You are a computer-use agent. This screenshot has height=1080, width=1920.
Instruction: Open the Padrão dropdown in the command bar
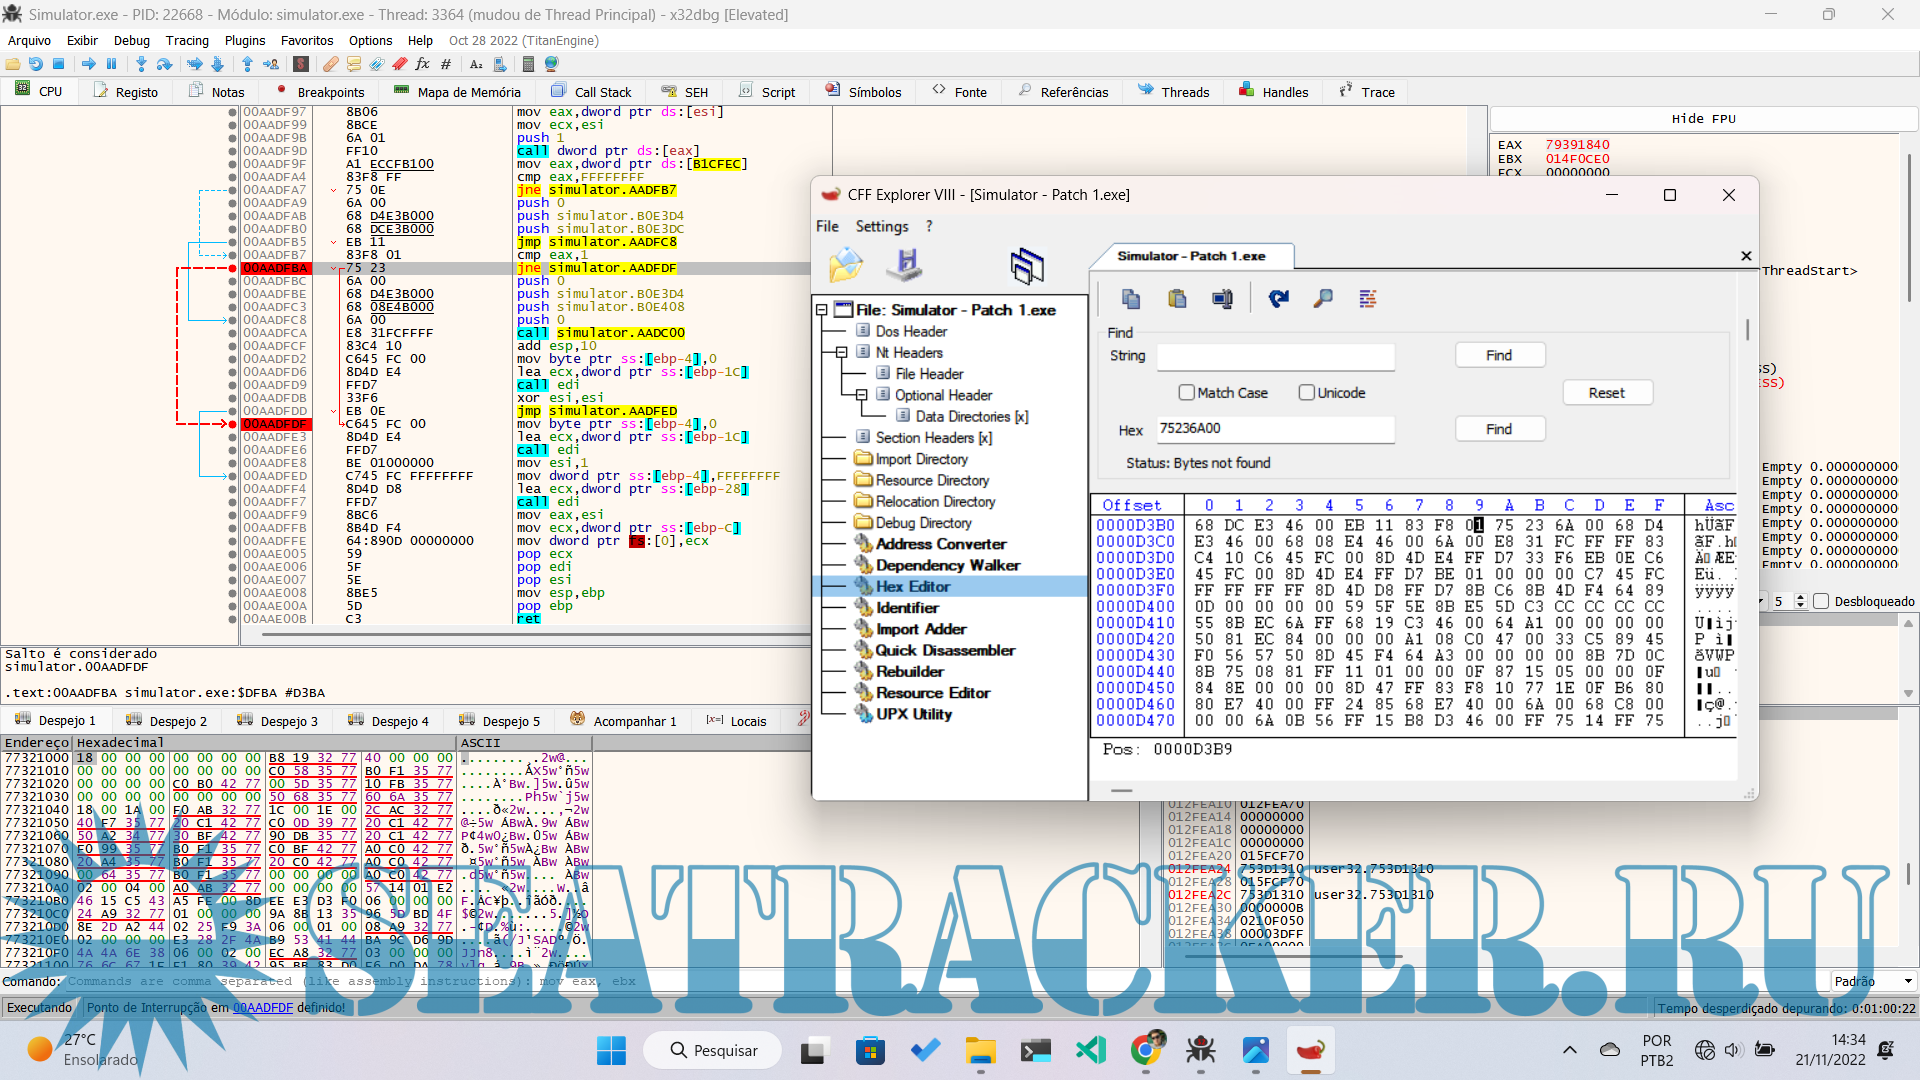tap(1873, 981)
